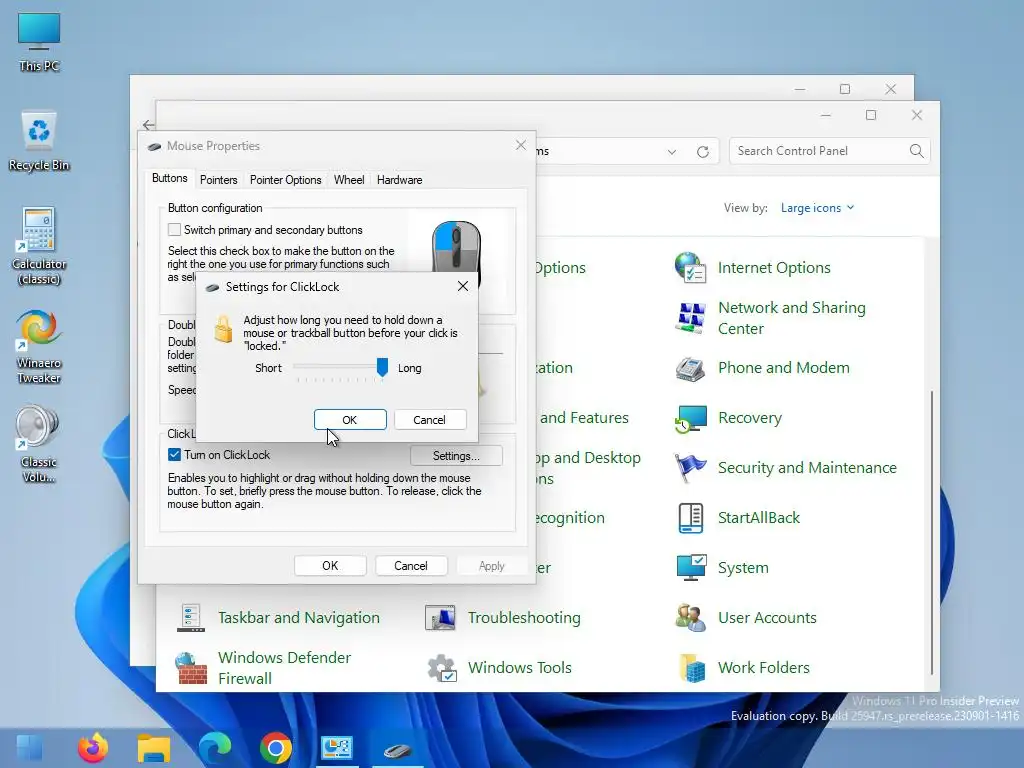Open the StartAllBack icon

(x=690, y=518)
